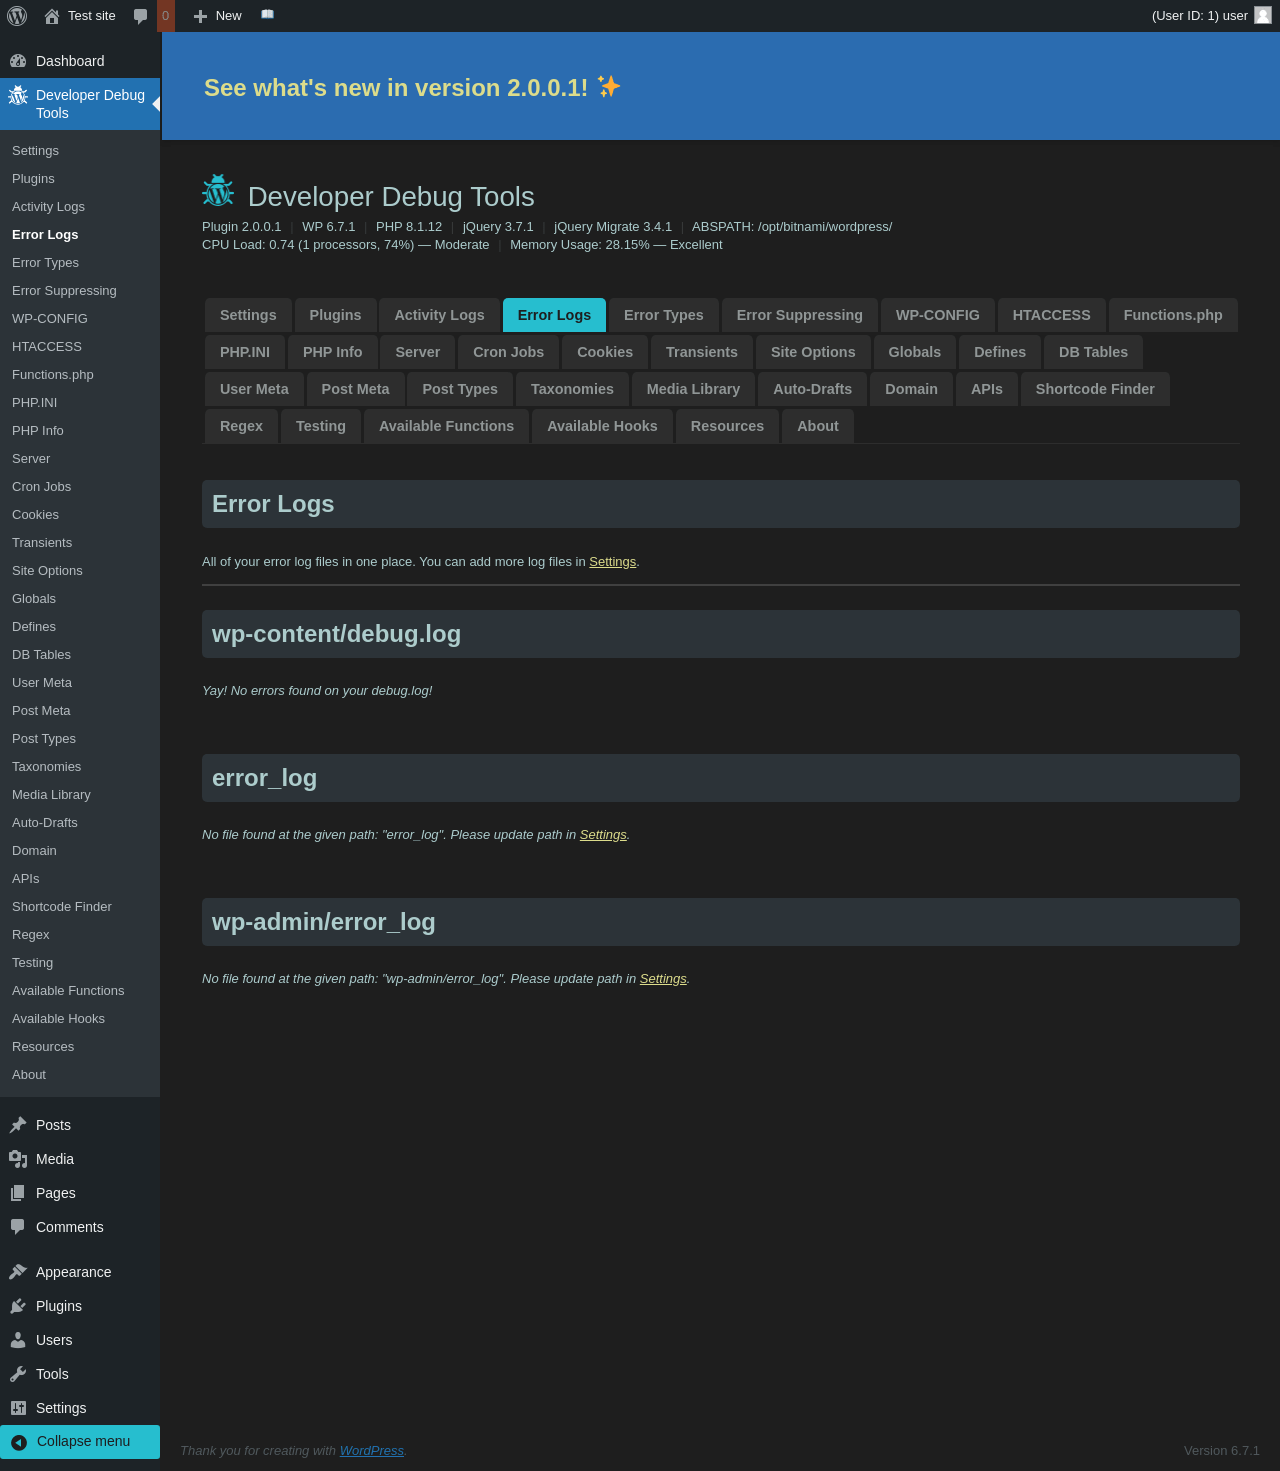Open the comments bubble in admin bar
The image size is (1280, 1471).
(x=140, y=16)
